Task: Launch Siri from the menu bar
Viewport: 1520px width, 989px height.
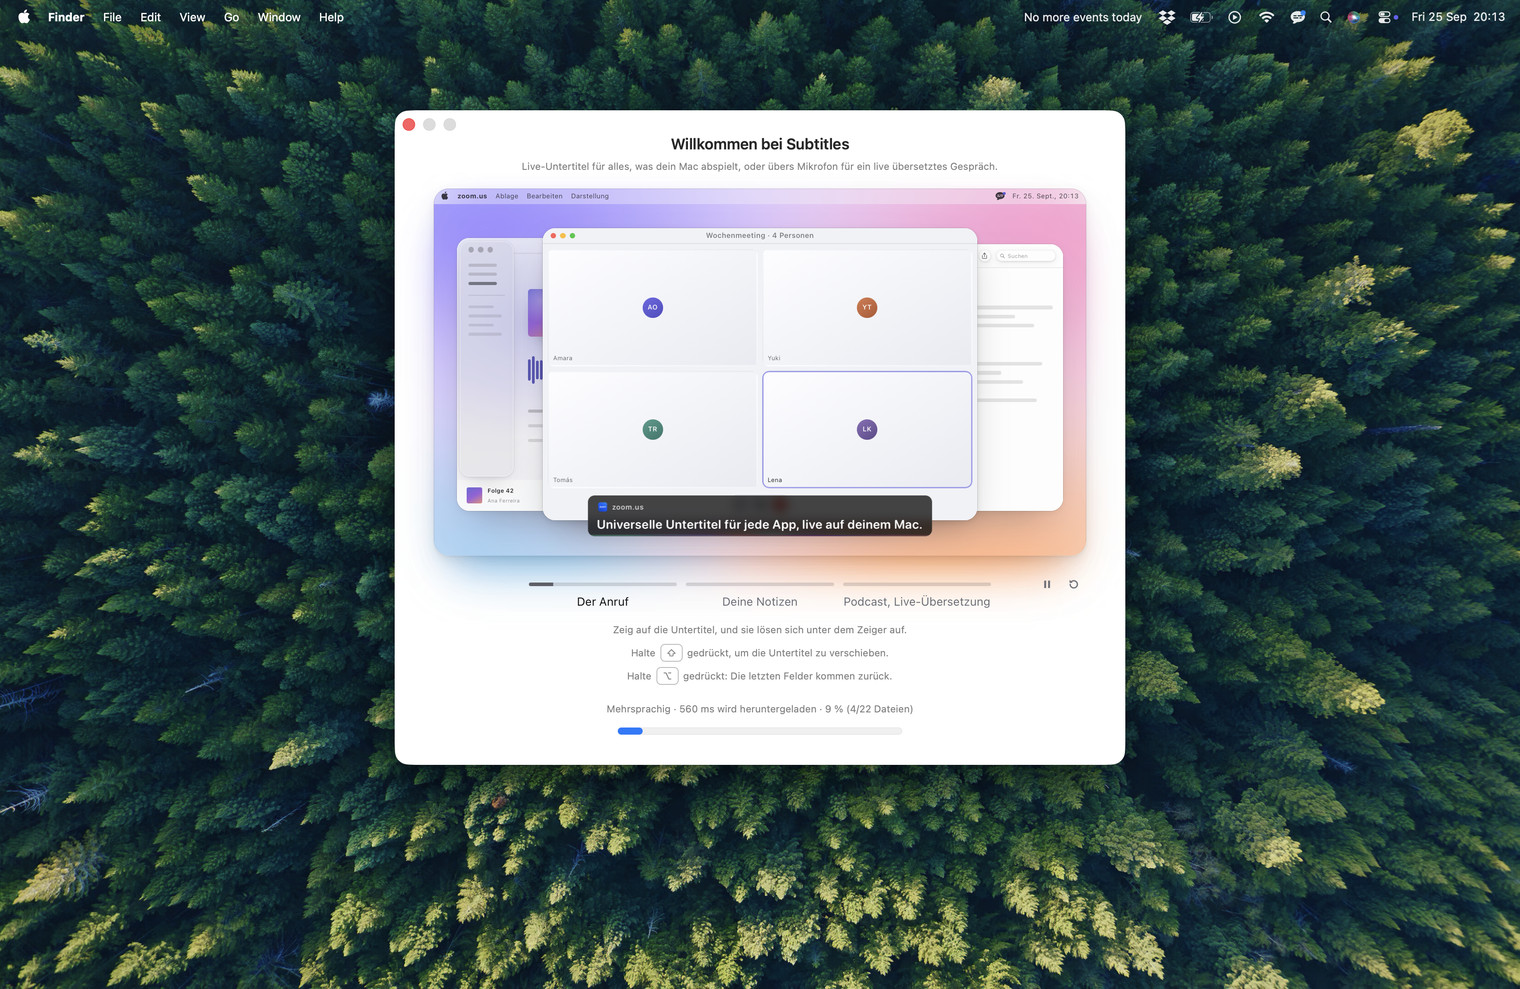Action: click(1354, 17)
